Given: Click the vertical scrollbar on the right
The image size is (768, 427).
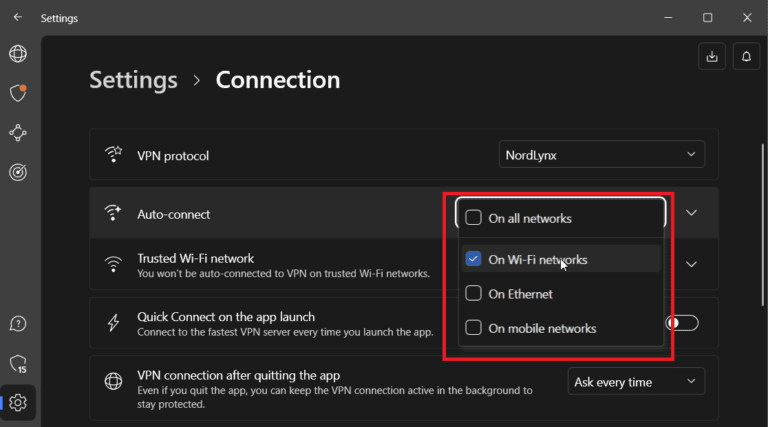Looking at the screenshot, I should click(x=764, y=220).
